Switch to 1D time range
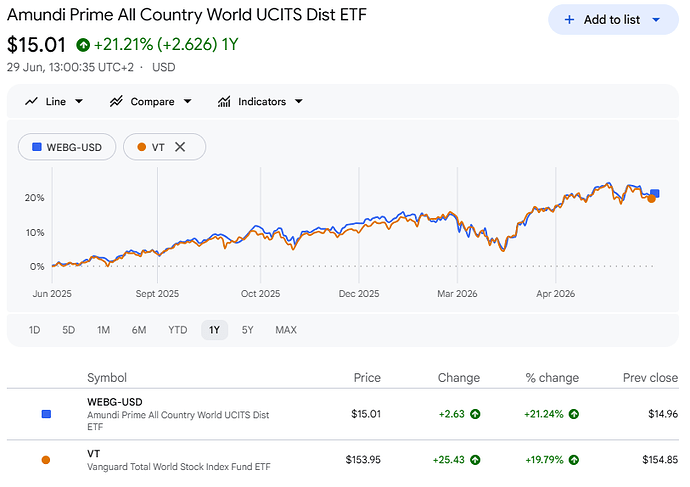Screen dimensions: 690x487 [34, 330]
